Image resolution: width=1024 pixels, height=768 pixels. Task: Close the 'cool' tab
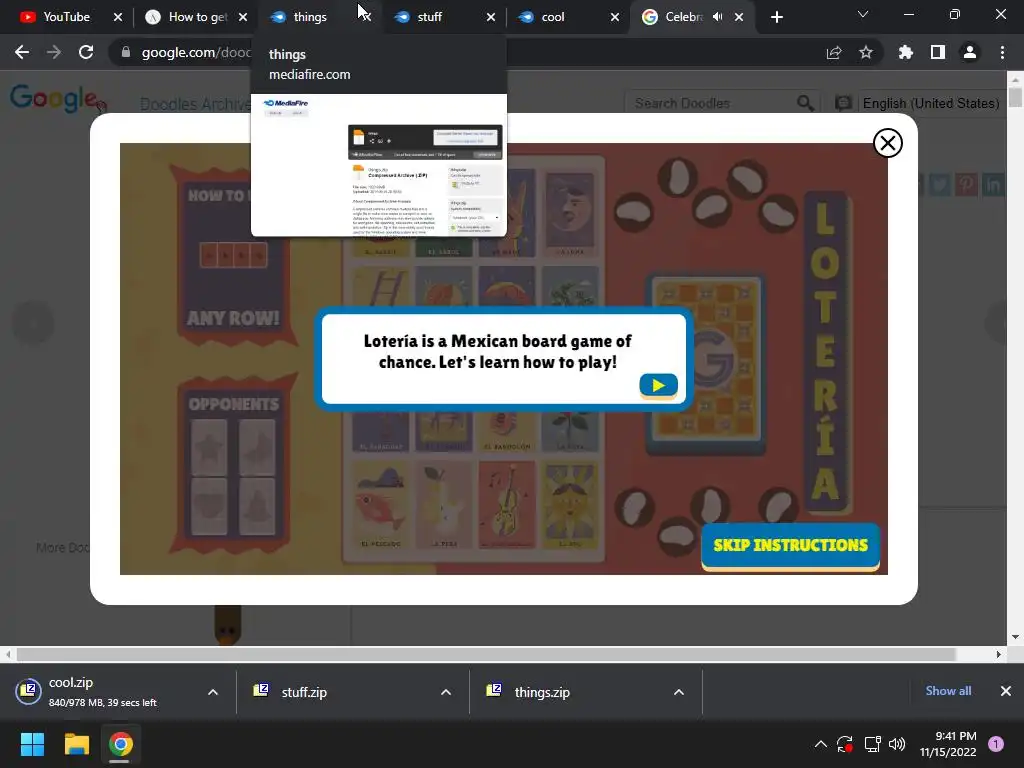point(615,17)
